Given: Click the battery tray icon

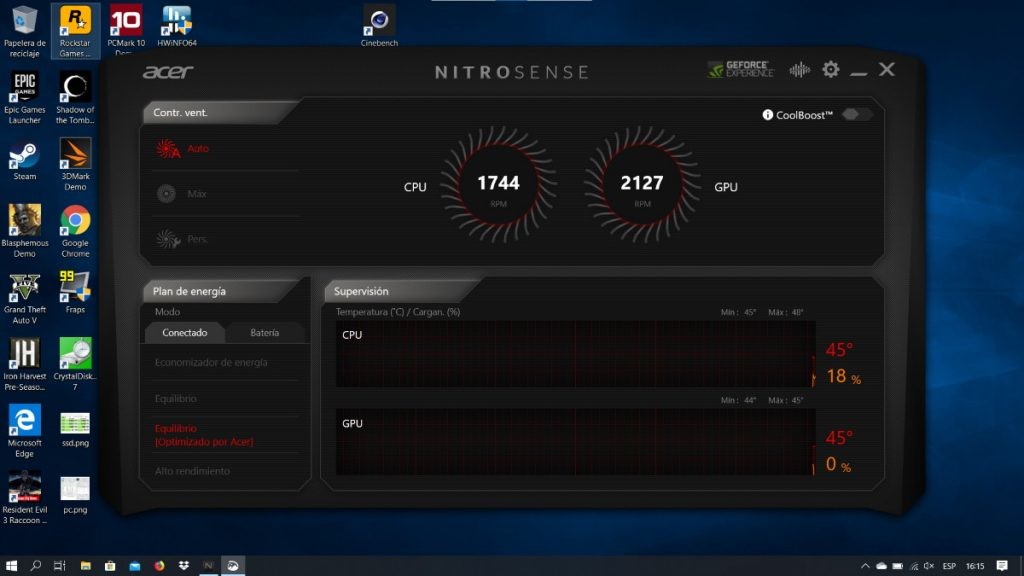Looking at the screenshot, I should point(898,566).
